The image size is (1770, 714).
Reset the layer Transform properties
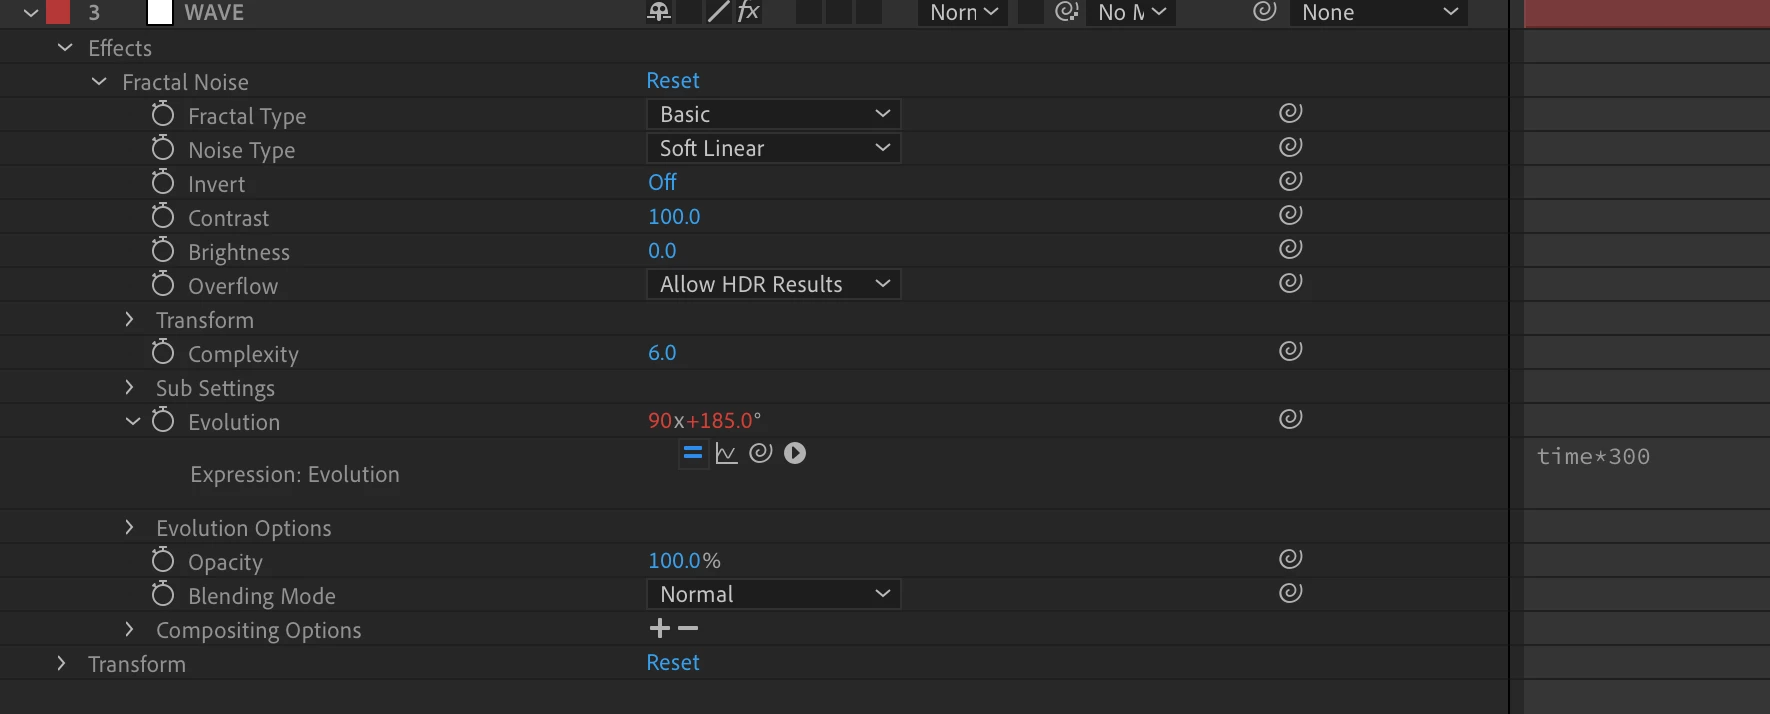673,662
